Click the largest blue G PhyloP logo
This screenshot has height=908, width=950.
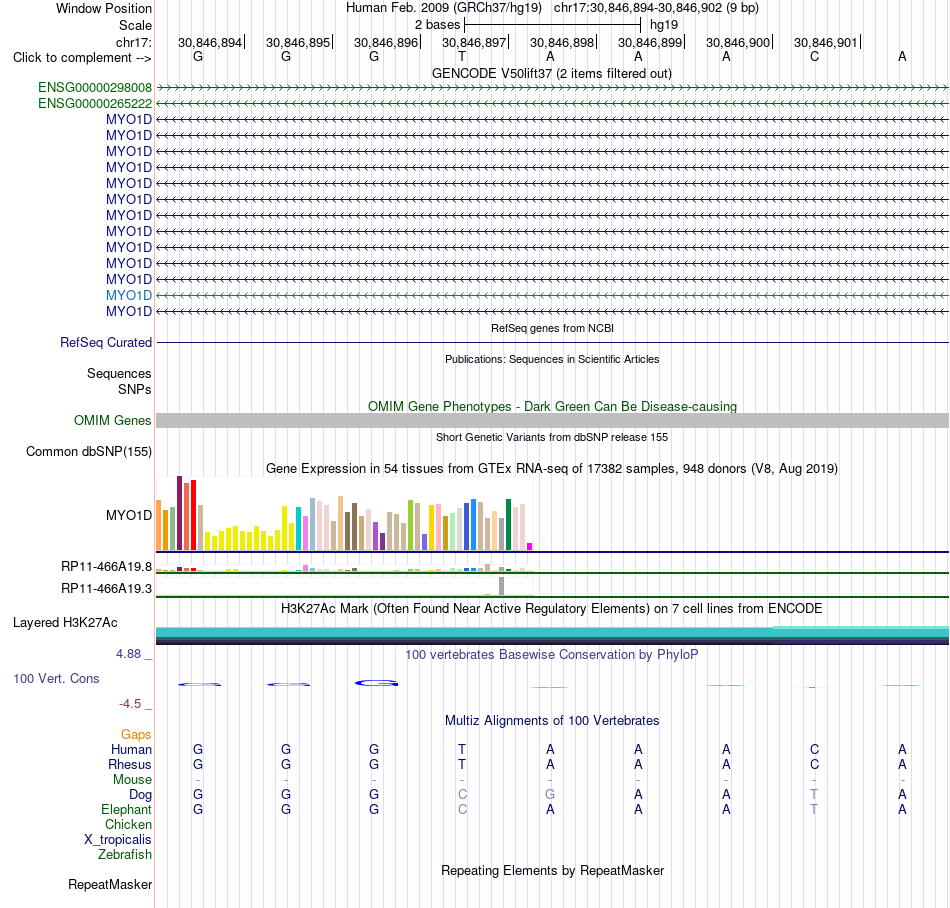click(376, 683)
